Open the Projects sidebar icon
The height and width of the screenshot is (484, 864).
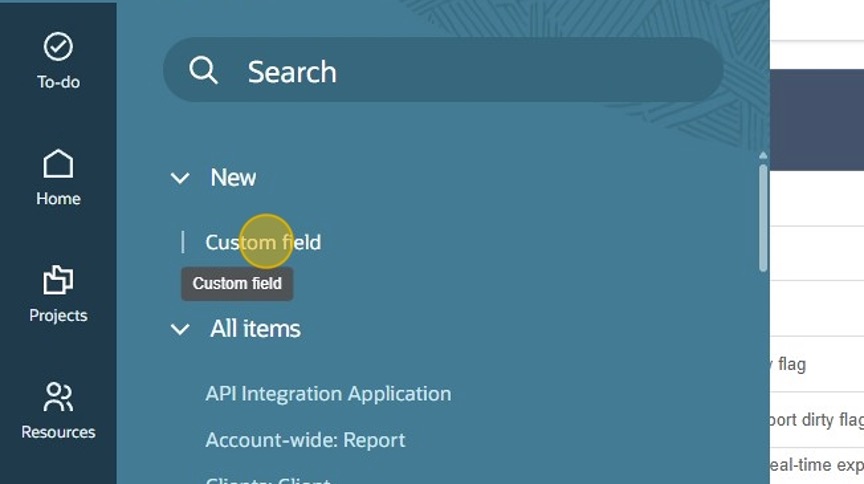click(x=58, y=281)
